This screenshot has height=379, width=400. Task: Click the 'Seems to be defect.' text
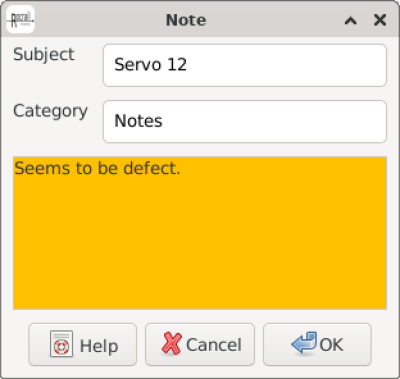[x=97, y=168]
